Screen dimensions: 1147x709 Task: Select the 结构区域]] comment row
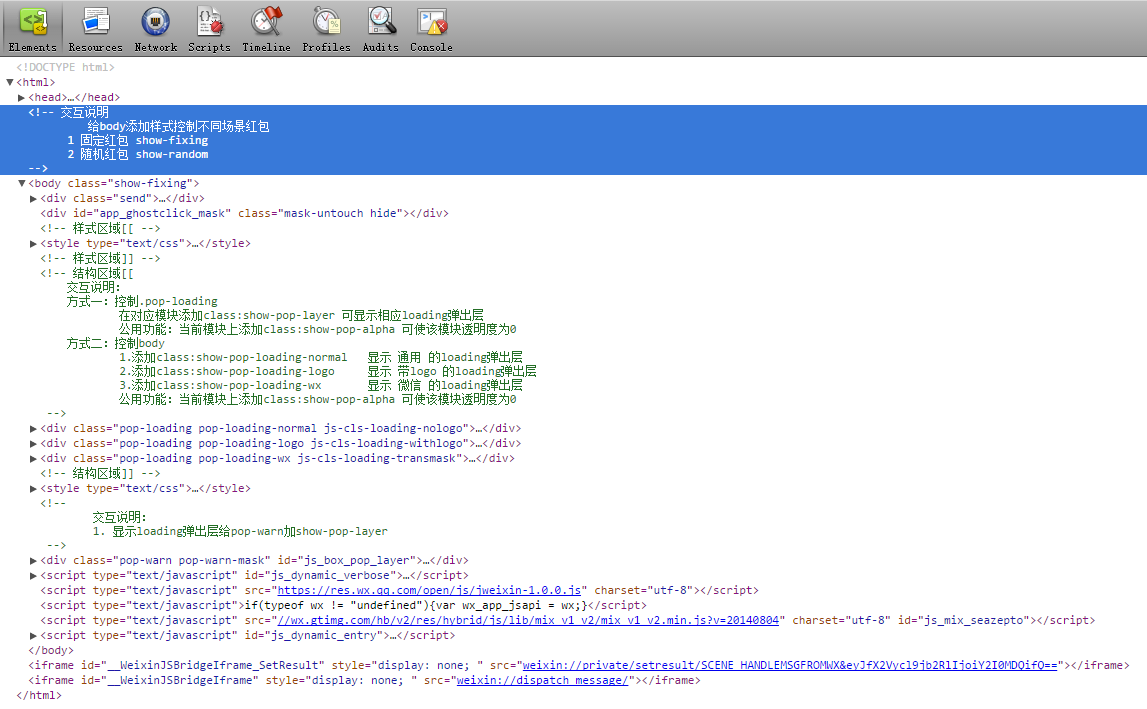pyautogui.click(x=100, y=473)
